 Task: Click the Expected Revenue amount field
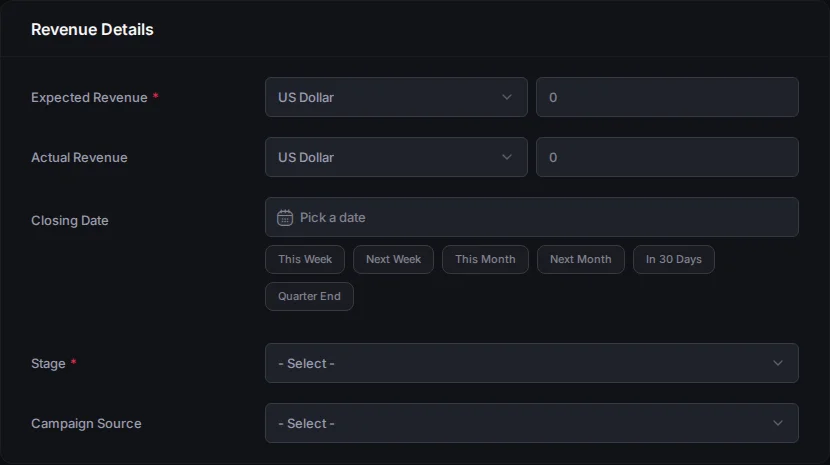tap(667, 97)
